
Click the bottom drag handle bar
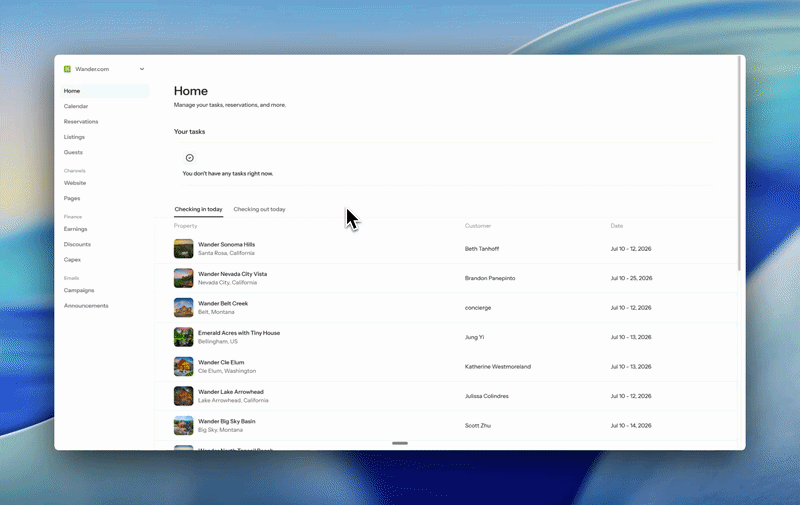(x=400, y=443)
